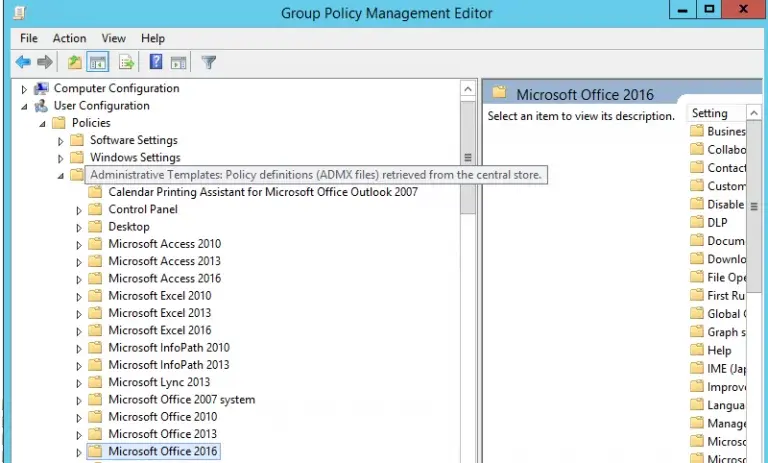Click the Back arrow toolbar icon
Image resolution: width=768 pixels, height=463 pixels.
(22, 62)
